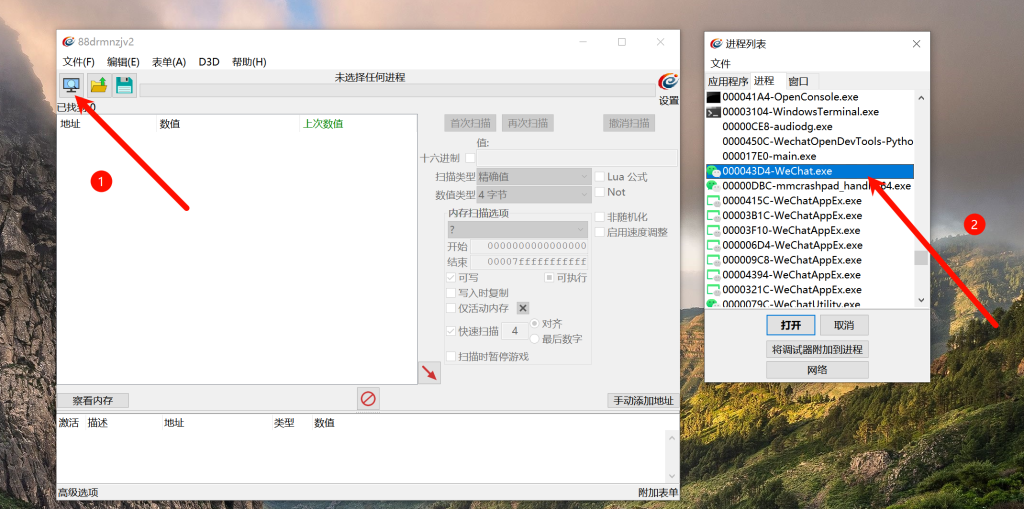Open the 编辑(E) menu
This screenshot has height=509, width=1024.
coord(123,62)
